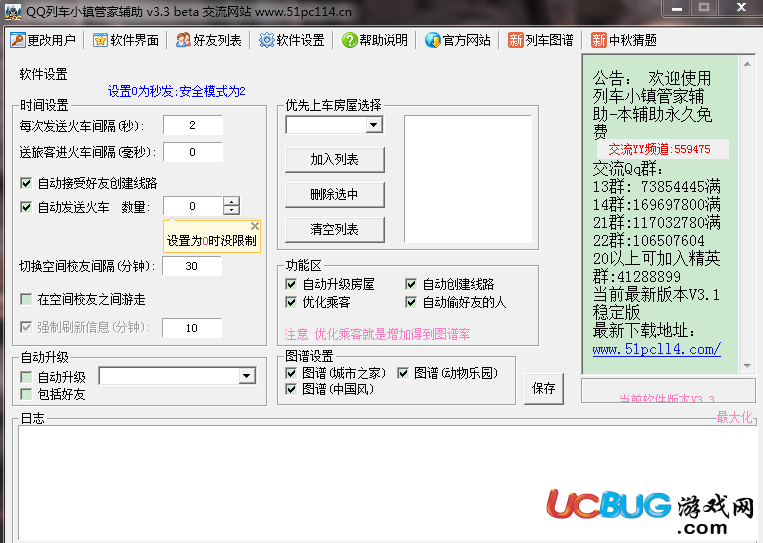
Task: Click the 官方网站 globe icon
Action: tap(433, 40)
